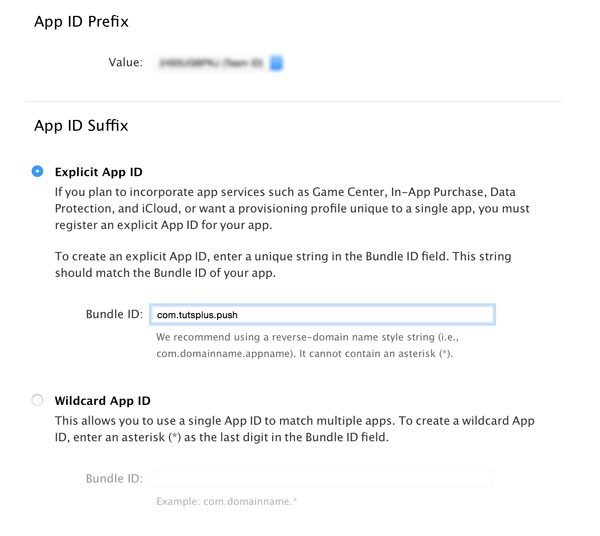The width and height of the screenshot is (600, 536).
Task: Click the Example: com.domainname.* placeholder text
Action: (x=227, y=501)
